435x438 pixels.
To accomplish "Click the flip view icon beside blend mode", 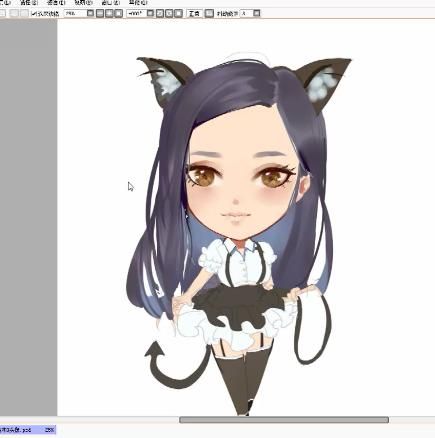I will coord(209,13).
